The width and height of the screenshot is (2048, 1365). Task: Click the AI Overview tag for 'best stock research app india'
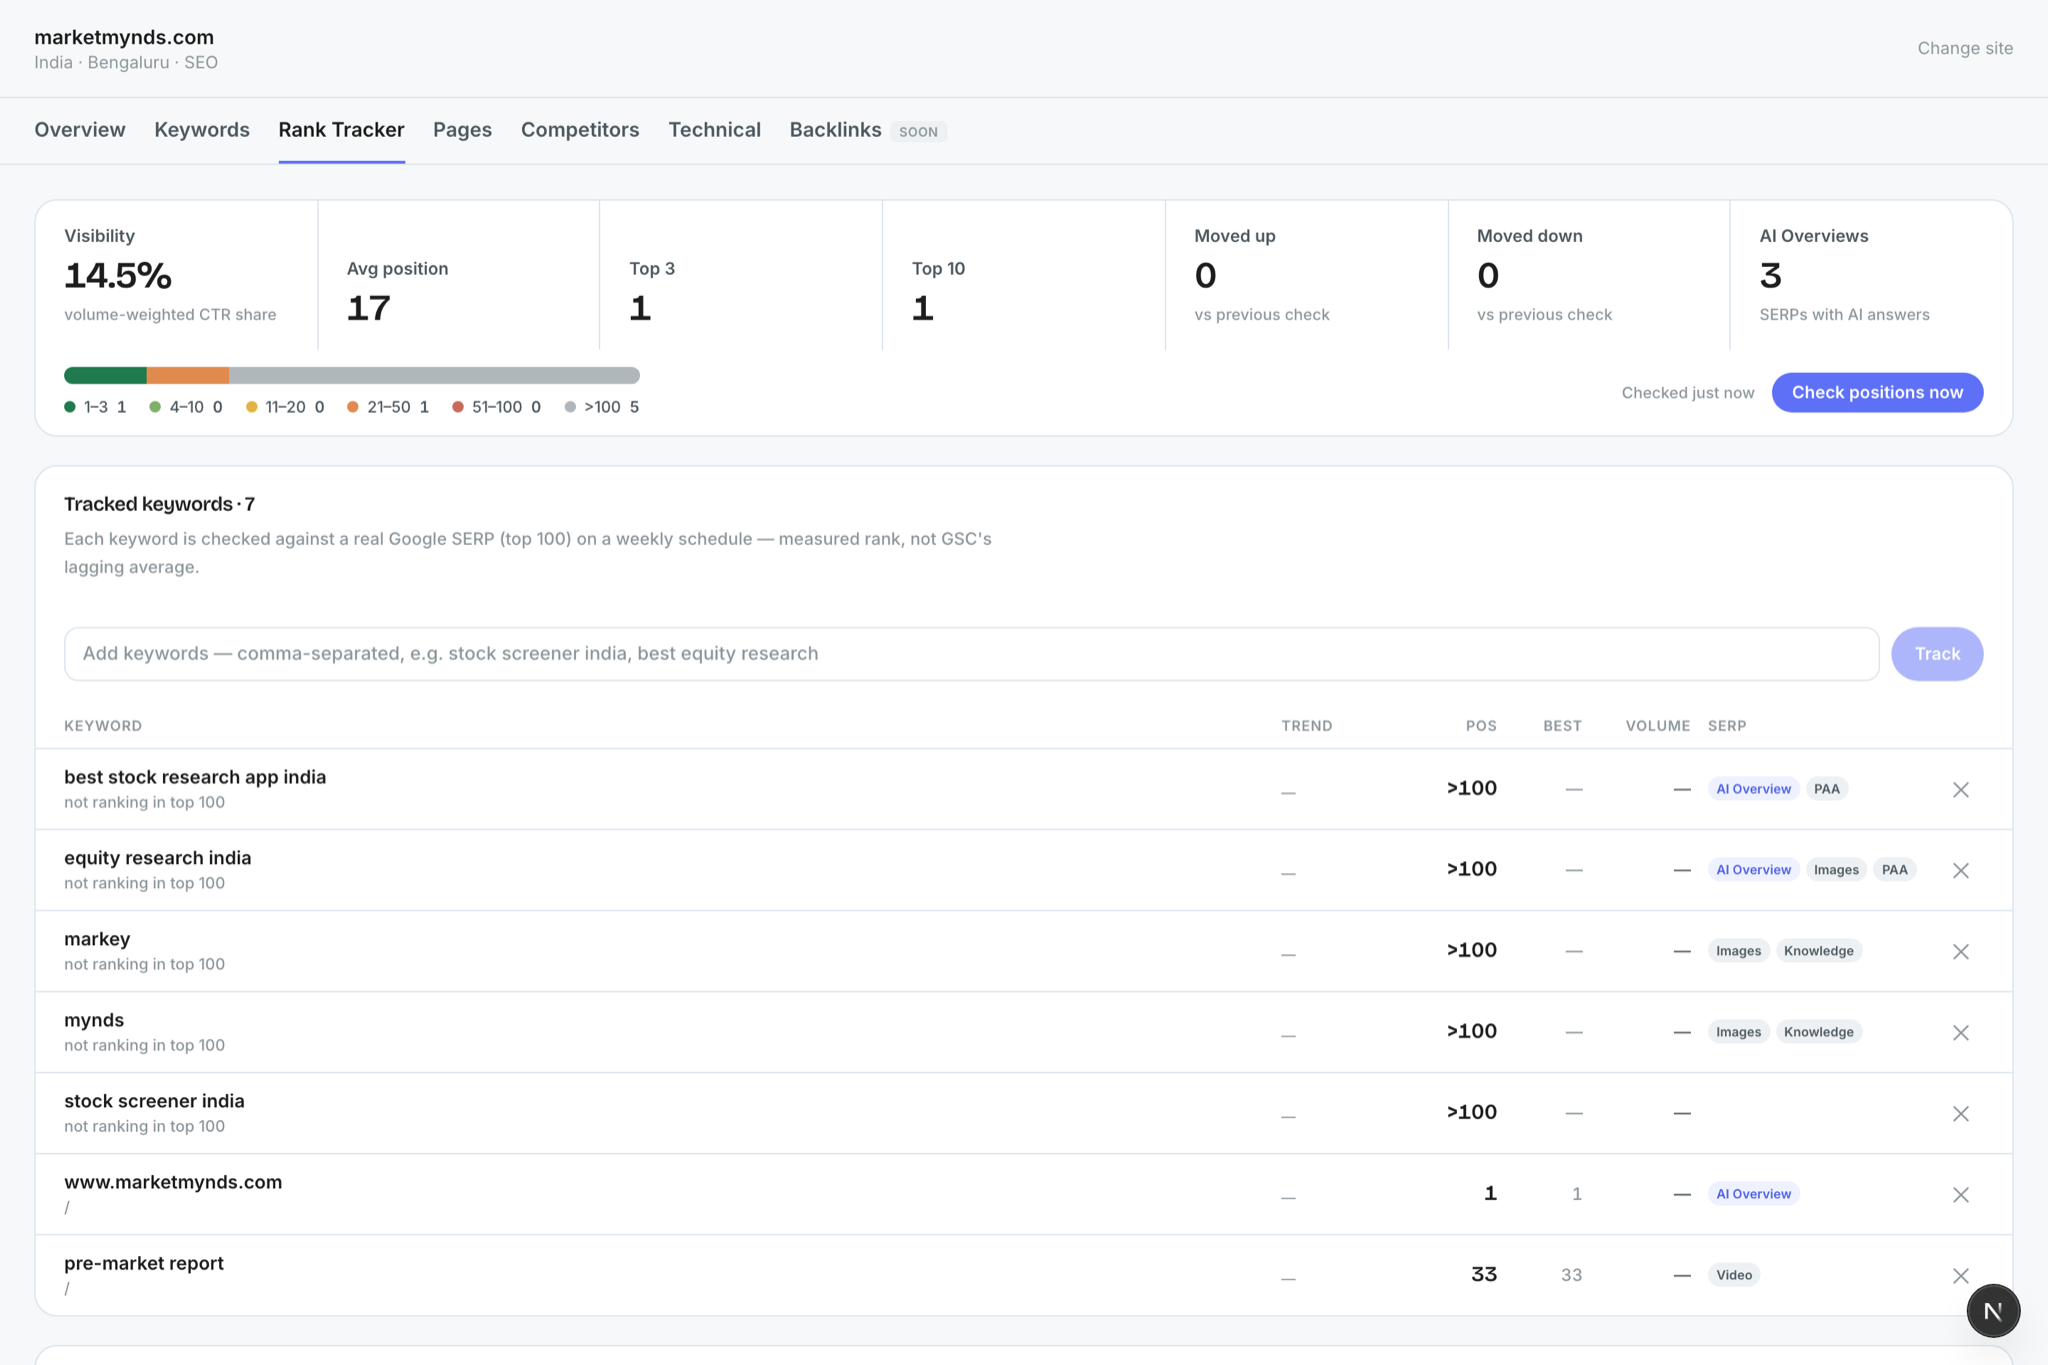click(x=1753, y=789)
